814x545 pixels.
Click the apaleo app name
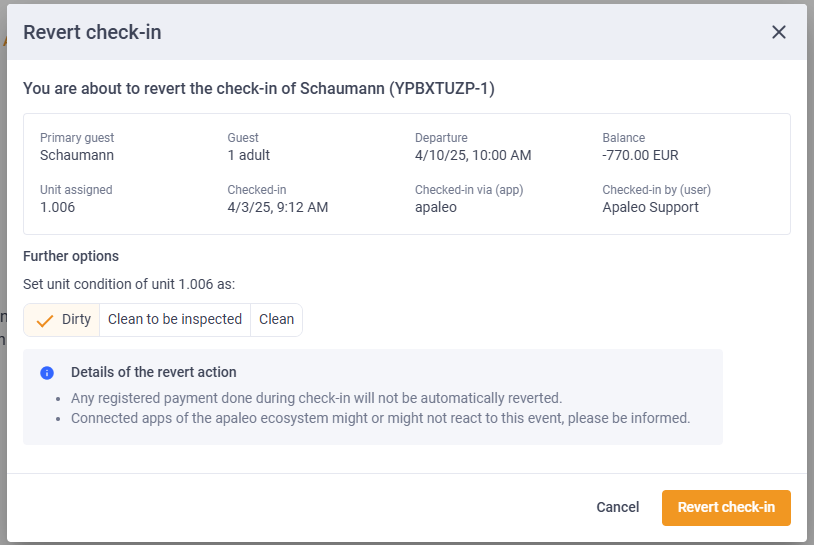pyautogui.click(x=436, y=207)
